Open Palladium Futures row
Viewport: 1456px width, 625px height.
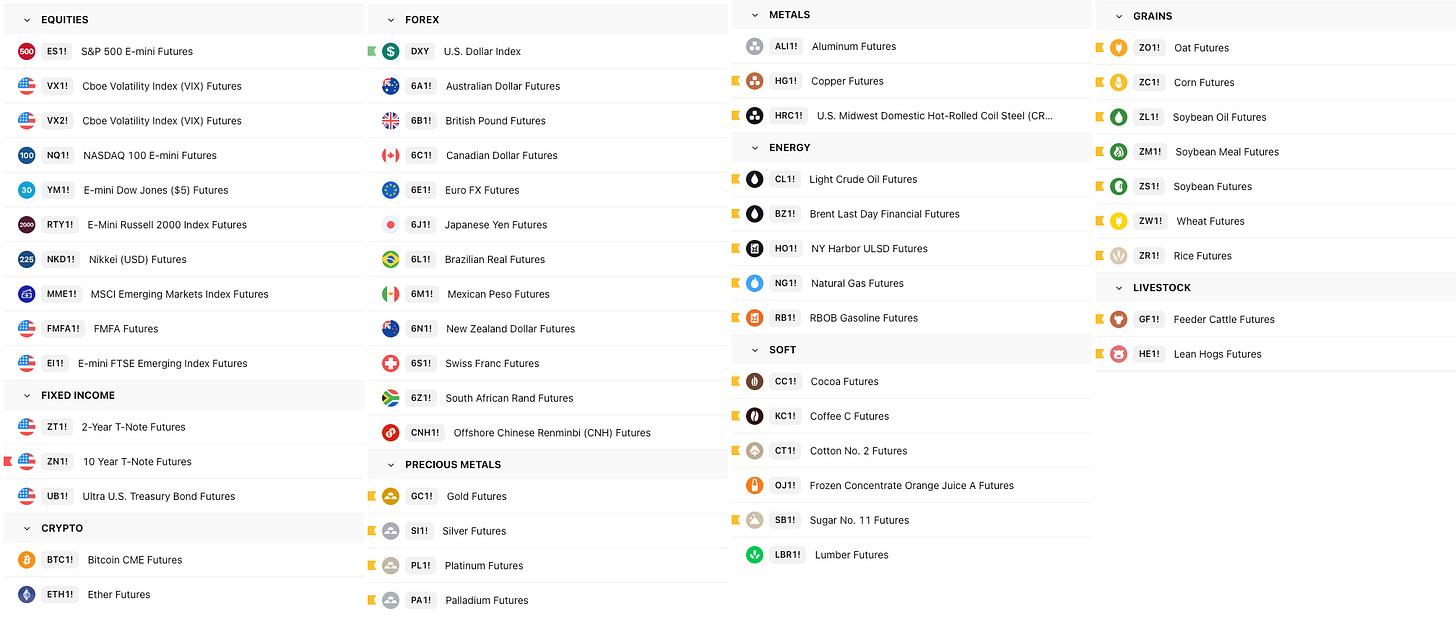(547, 600)
